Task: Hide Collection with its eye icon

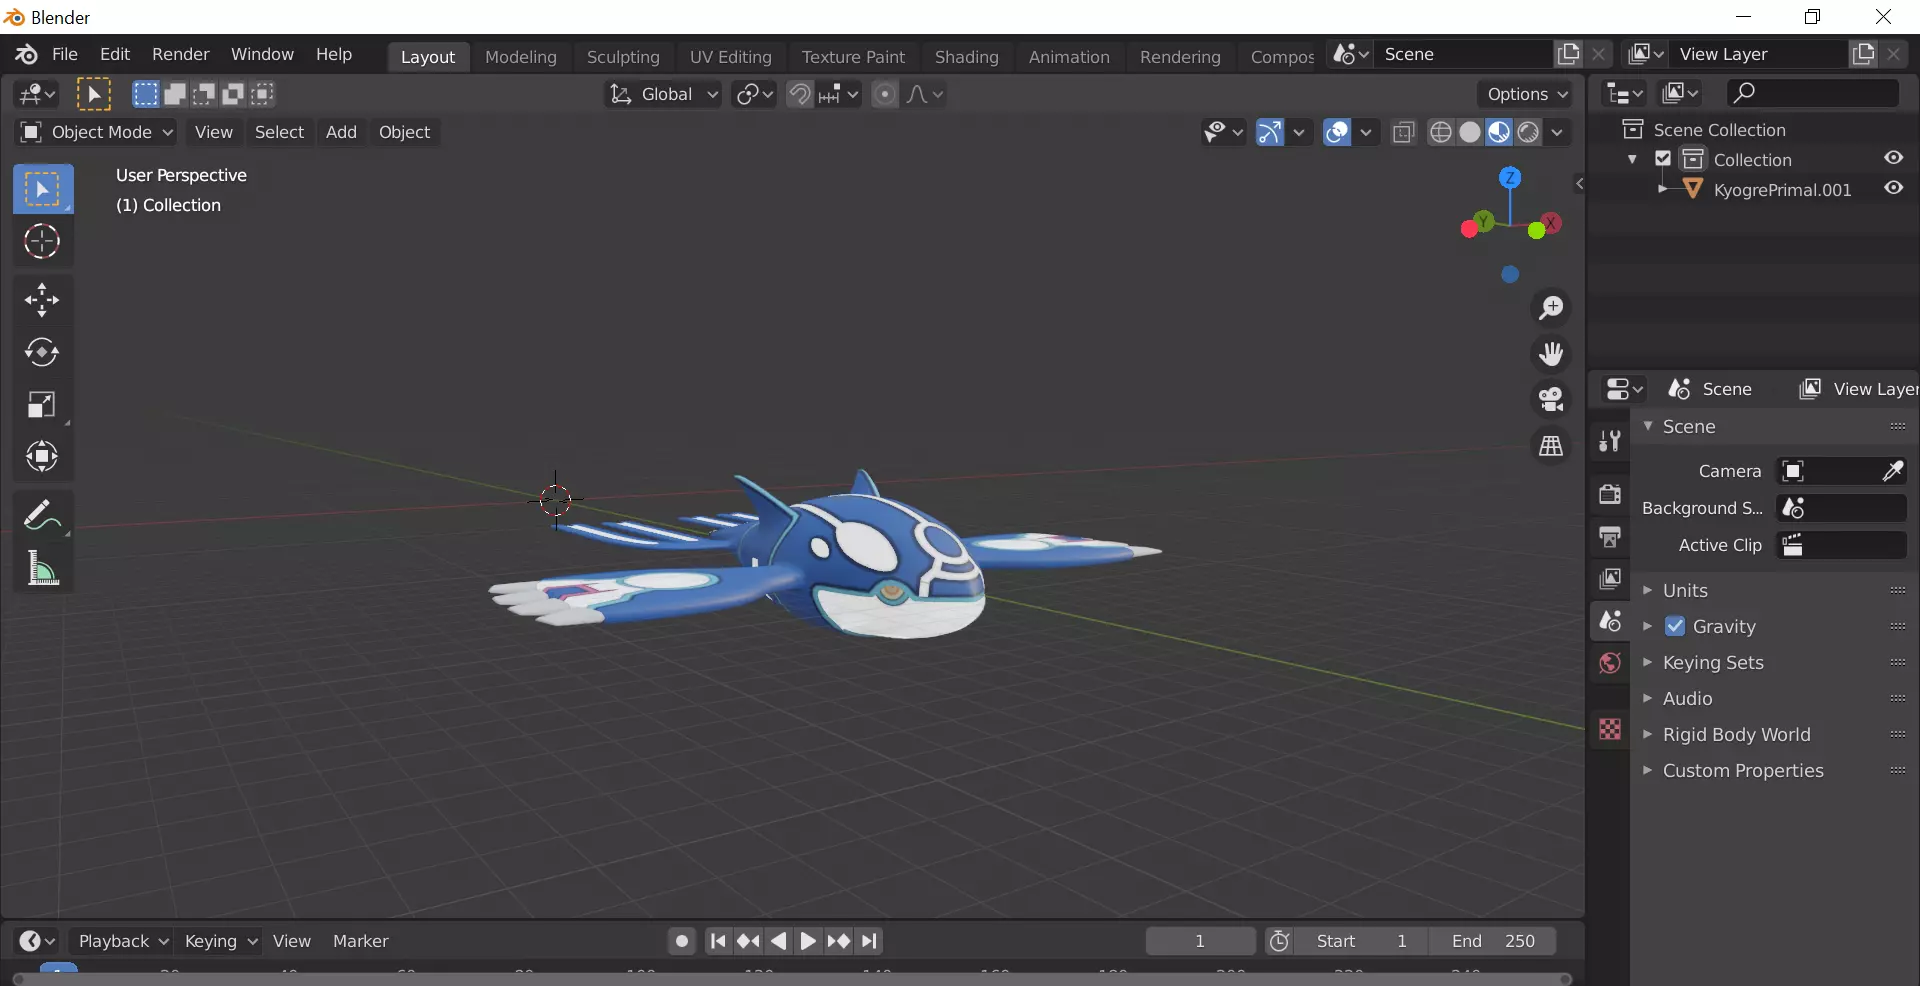Action: [1893, 158]
